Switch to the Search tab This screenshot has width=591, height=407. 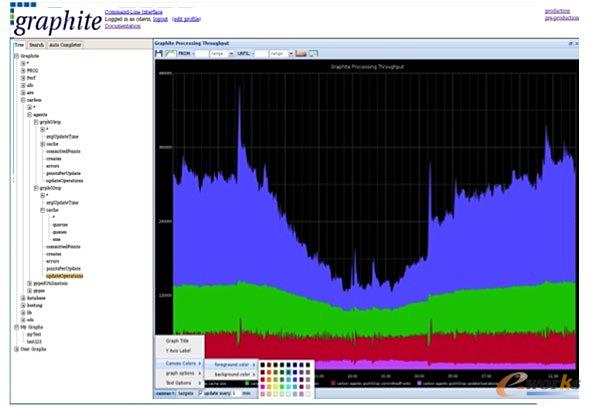tap(37, 45)
